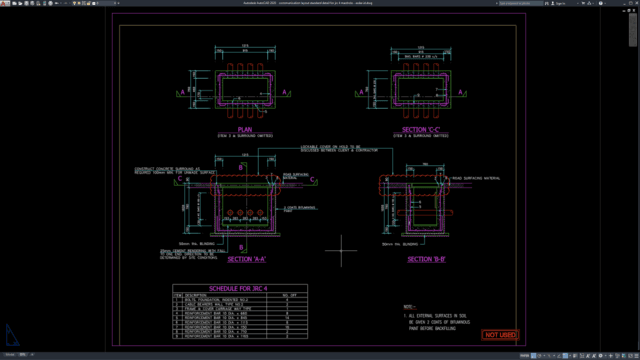Click the first annotation scale A icon
Screen dimensions: 640x360
[x=588, y=356]
